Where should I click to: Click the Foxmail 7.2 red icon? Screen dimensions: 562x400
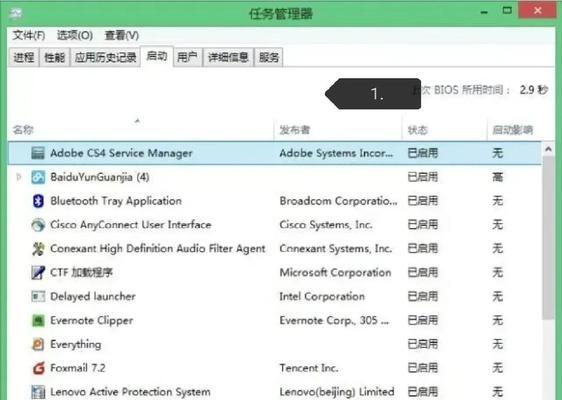coord(38,368)
